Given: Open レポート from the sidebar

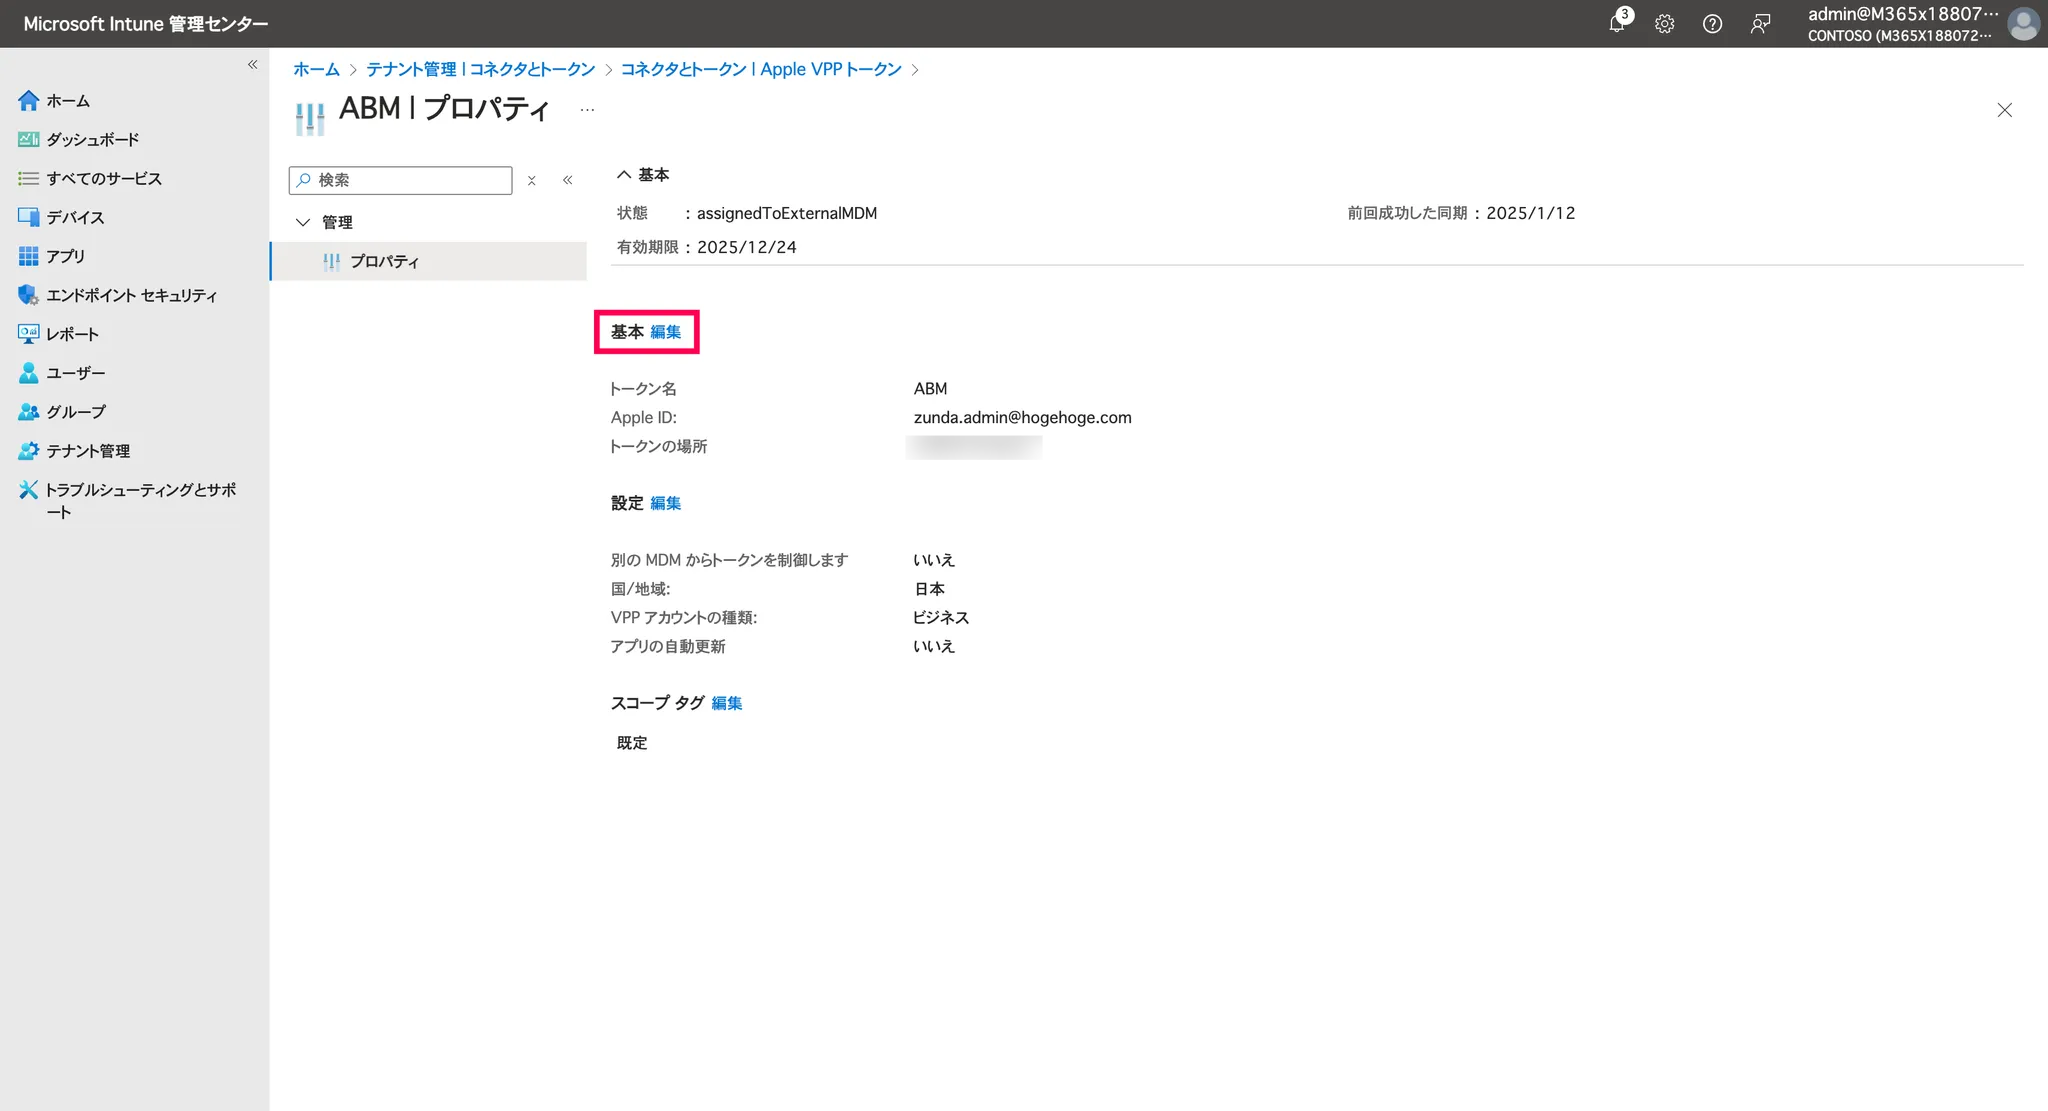Looking at the screenshot, I should [x=72, y=334].
